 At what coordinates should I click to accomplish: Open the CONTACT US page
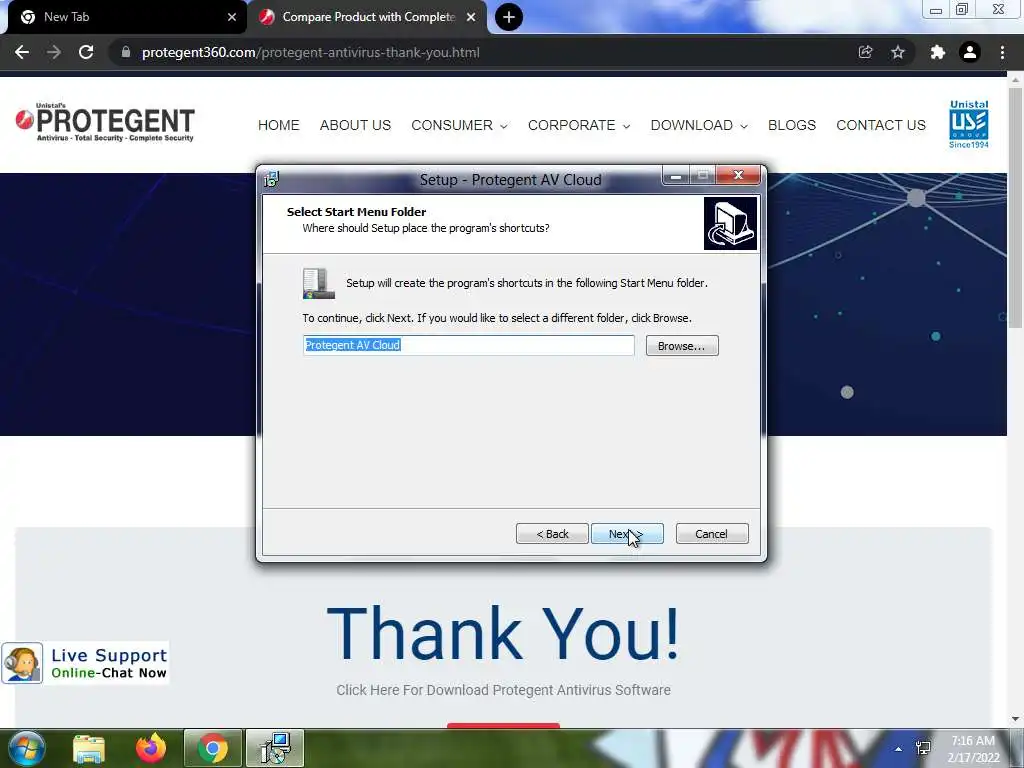click(881, 125)
